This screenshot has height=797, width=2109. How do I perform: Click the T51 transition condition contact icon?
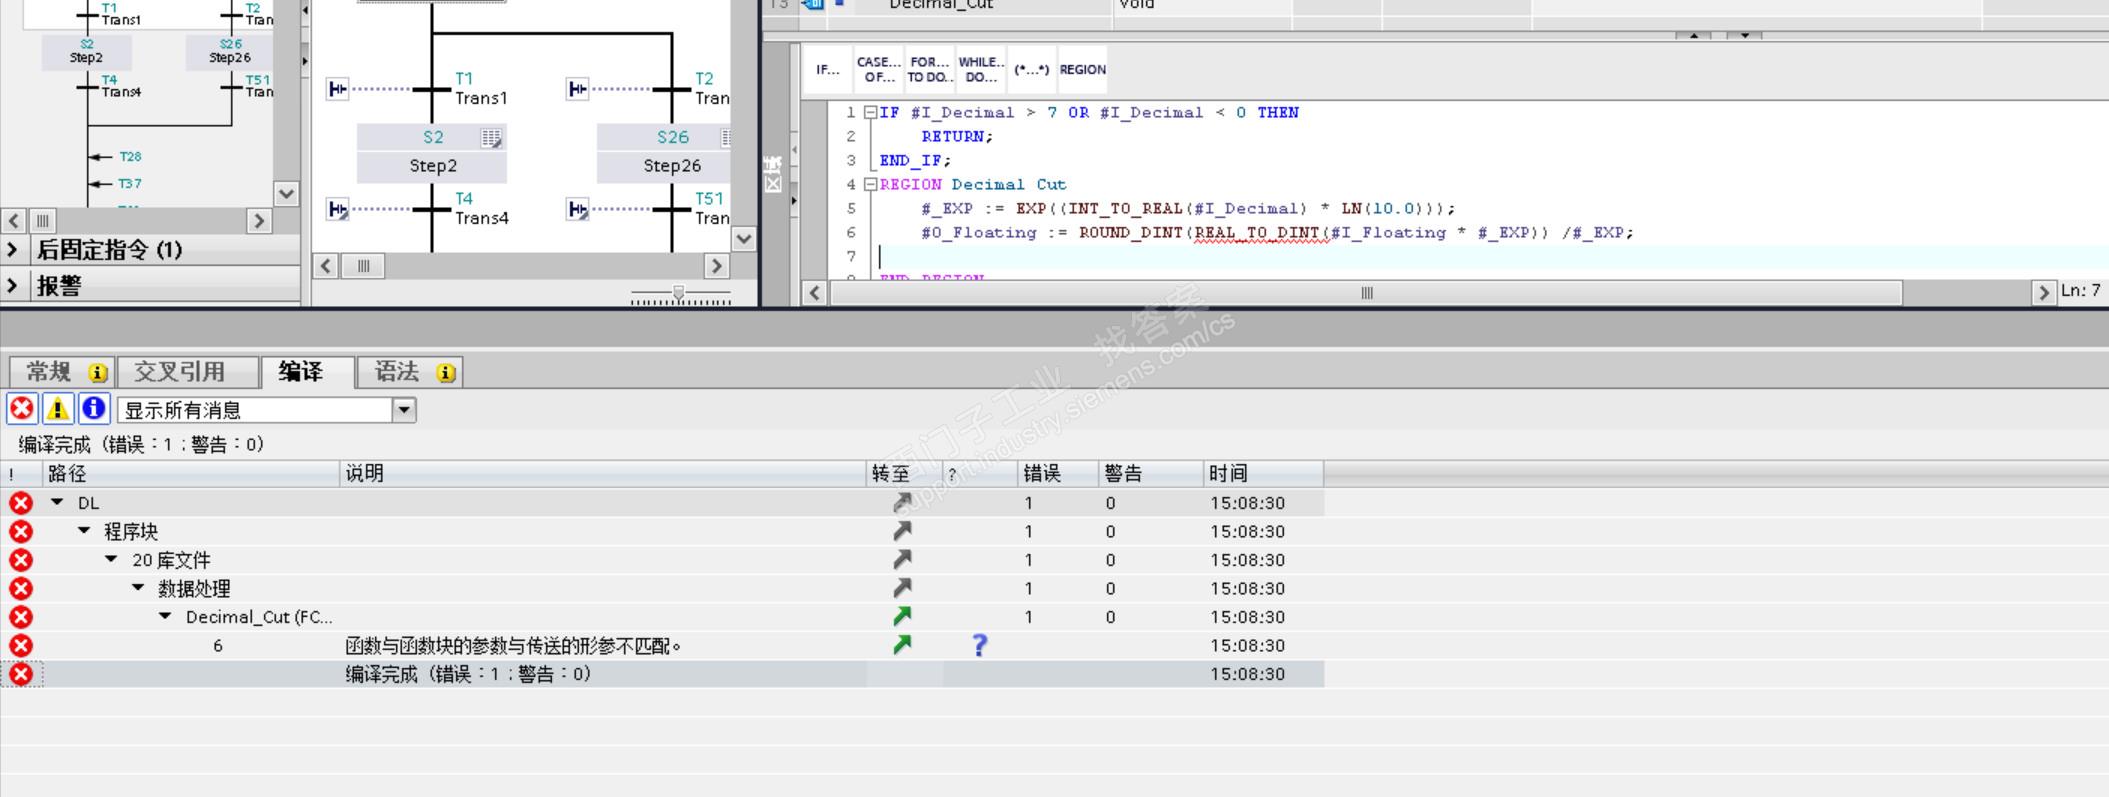(x=578, y=209)
